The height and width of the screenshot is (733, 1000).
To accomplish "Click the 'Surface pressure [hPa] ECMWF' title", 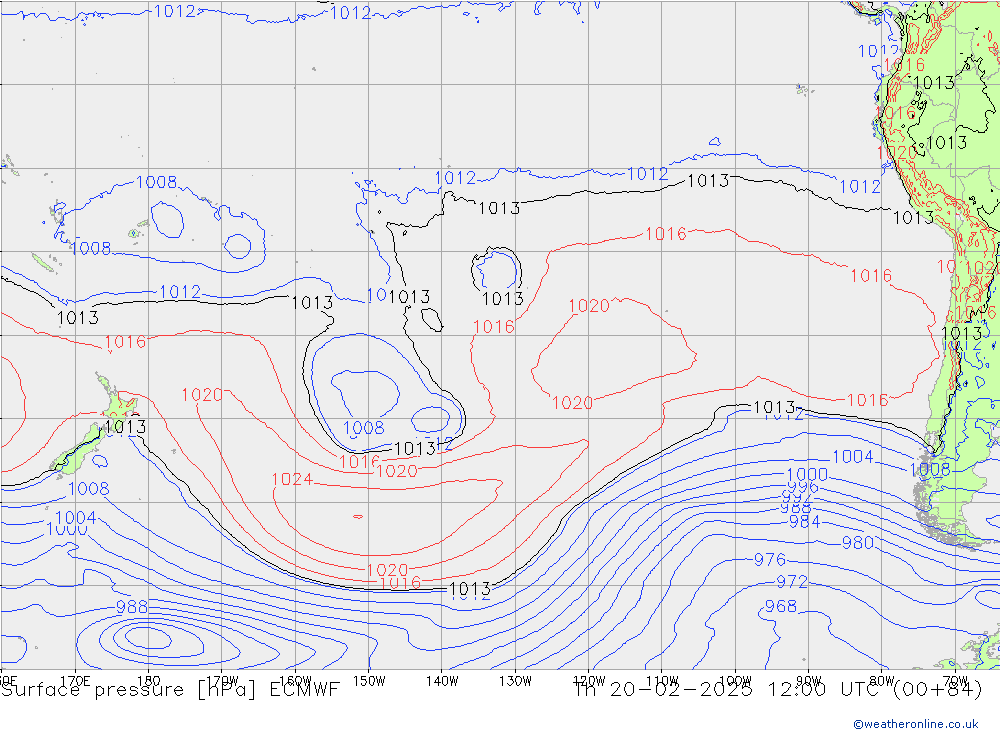I will [170, 690].
